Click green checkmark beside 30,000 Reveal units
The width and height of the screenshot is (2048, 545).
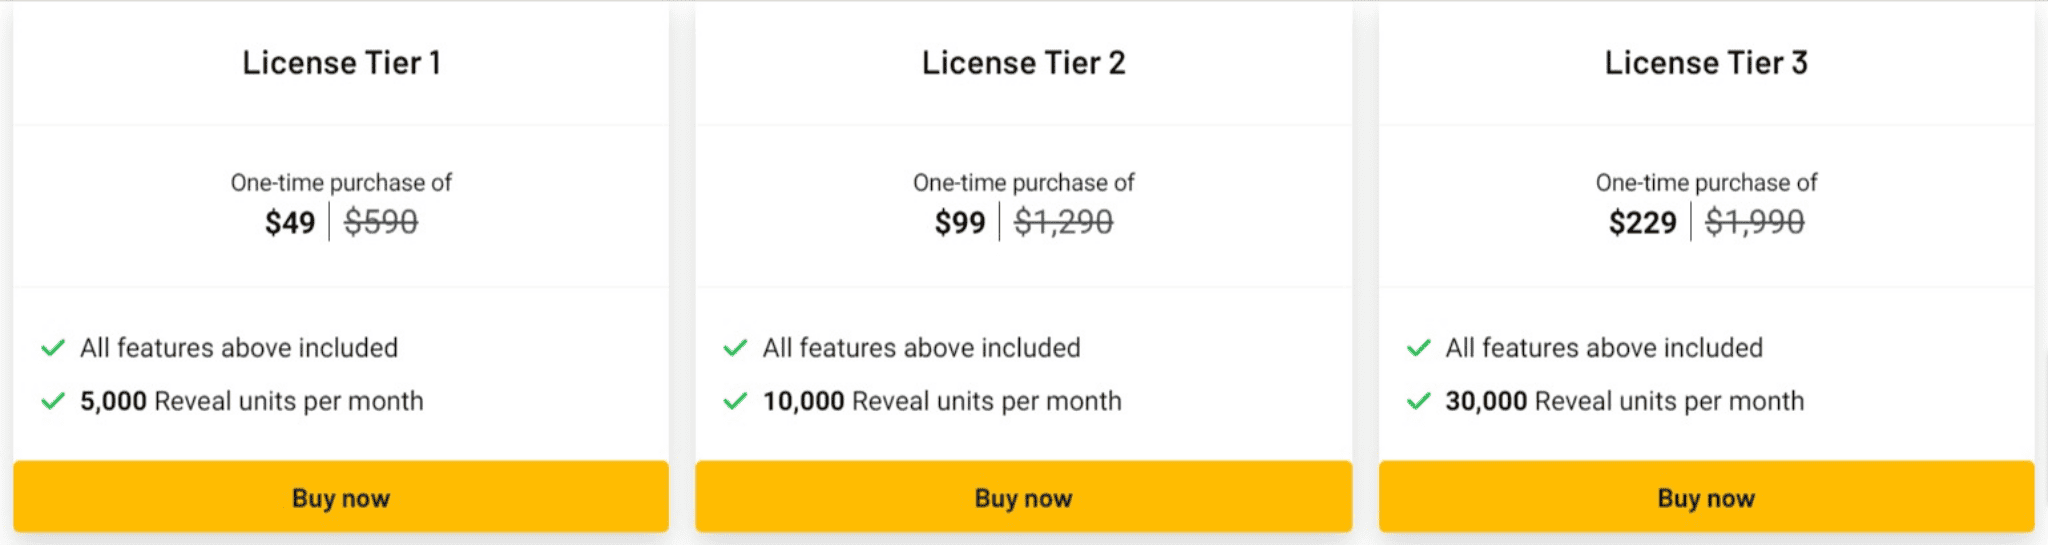[x=1418, y=401]
